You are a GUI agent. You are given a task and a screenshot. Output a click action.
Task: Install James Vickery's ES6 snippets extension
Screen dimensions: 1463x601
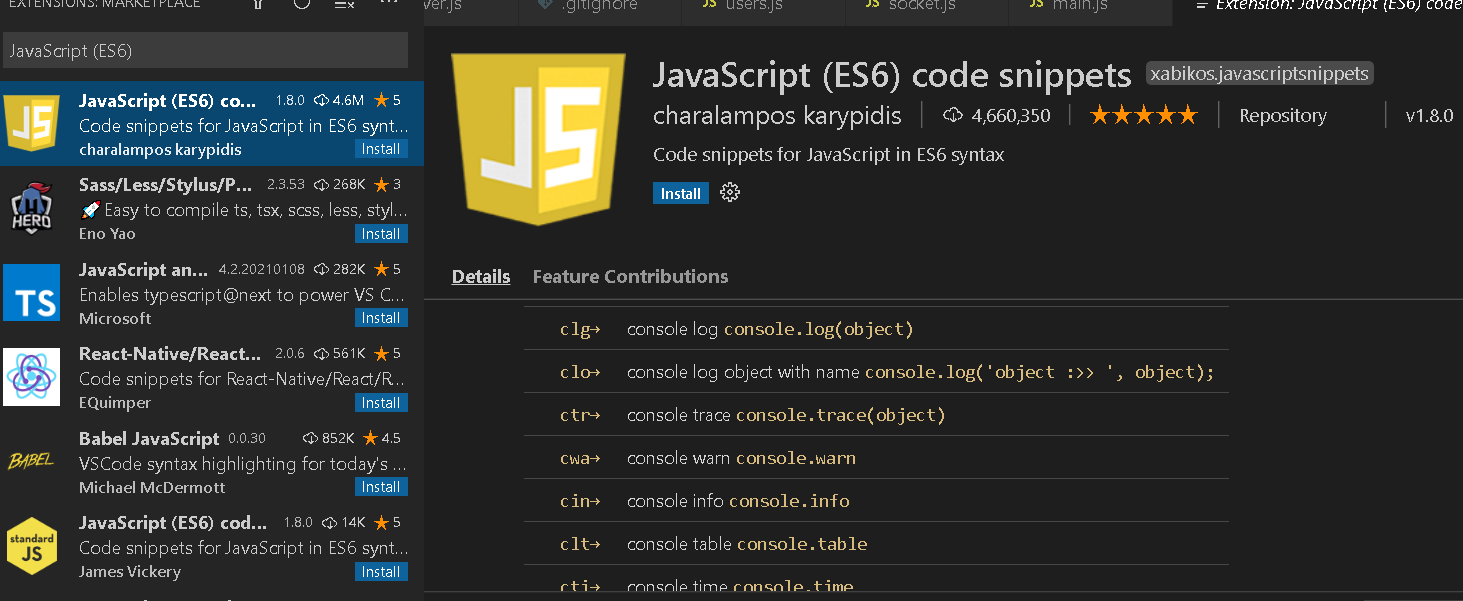381,572
